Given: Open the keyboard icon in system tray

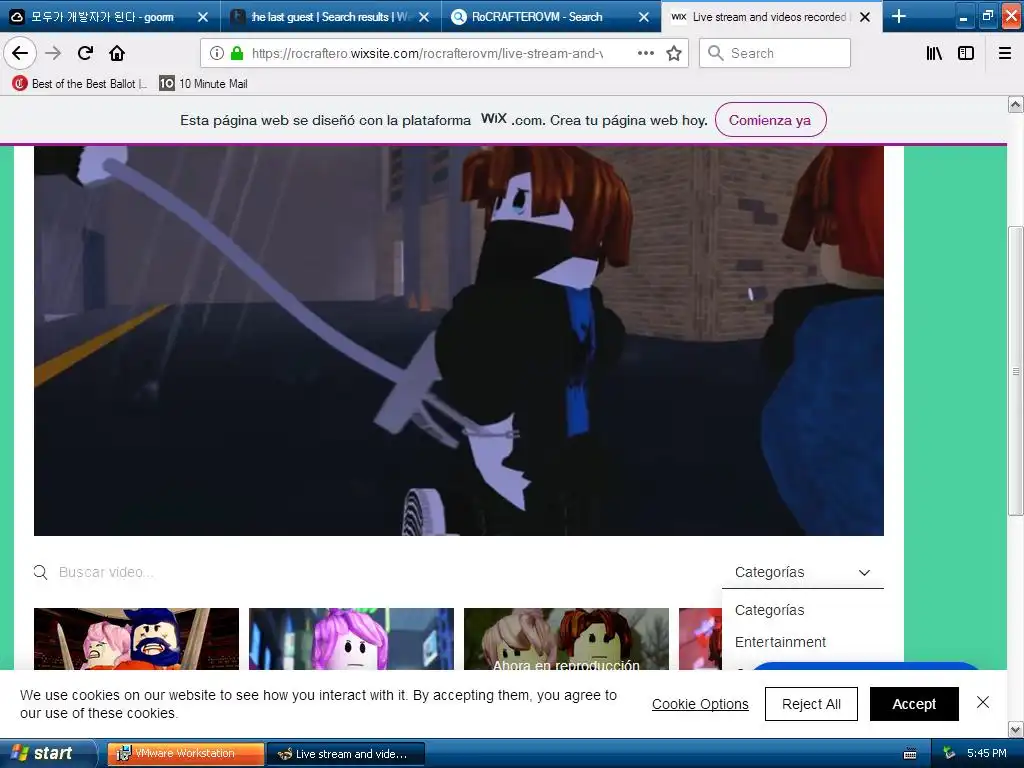Looking at the screenshot, I should [x=910, y=754].
